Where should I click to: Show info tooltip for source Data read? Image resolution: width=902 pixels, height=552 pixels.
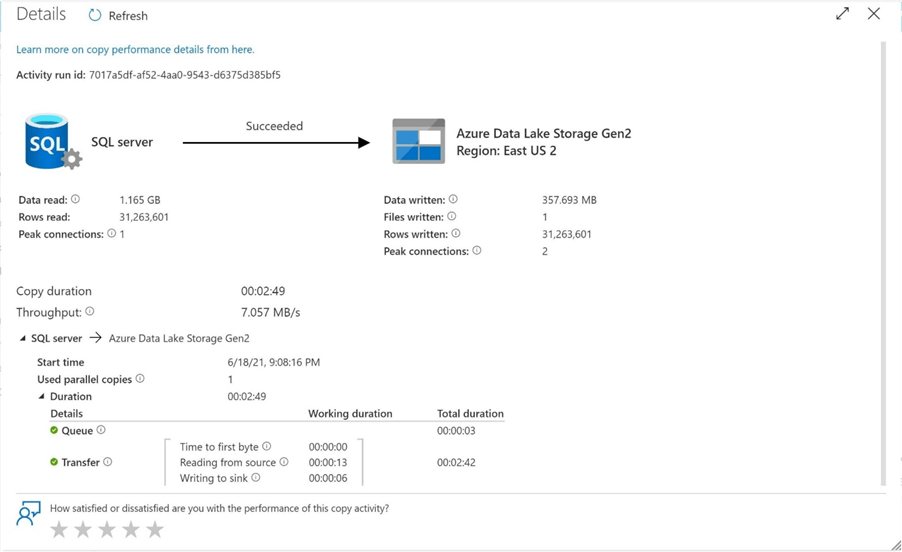[x=75, y=199]
